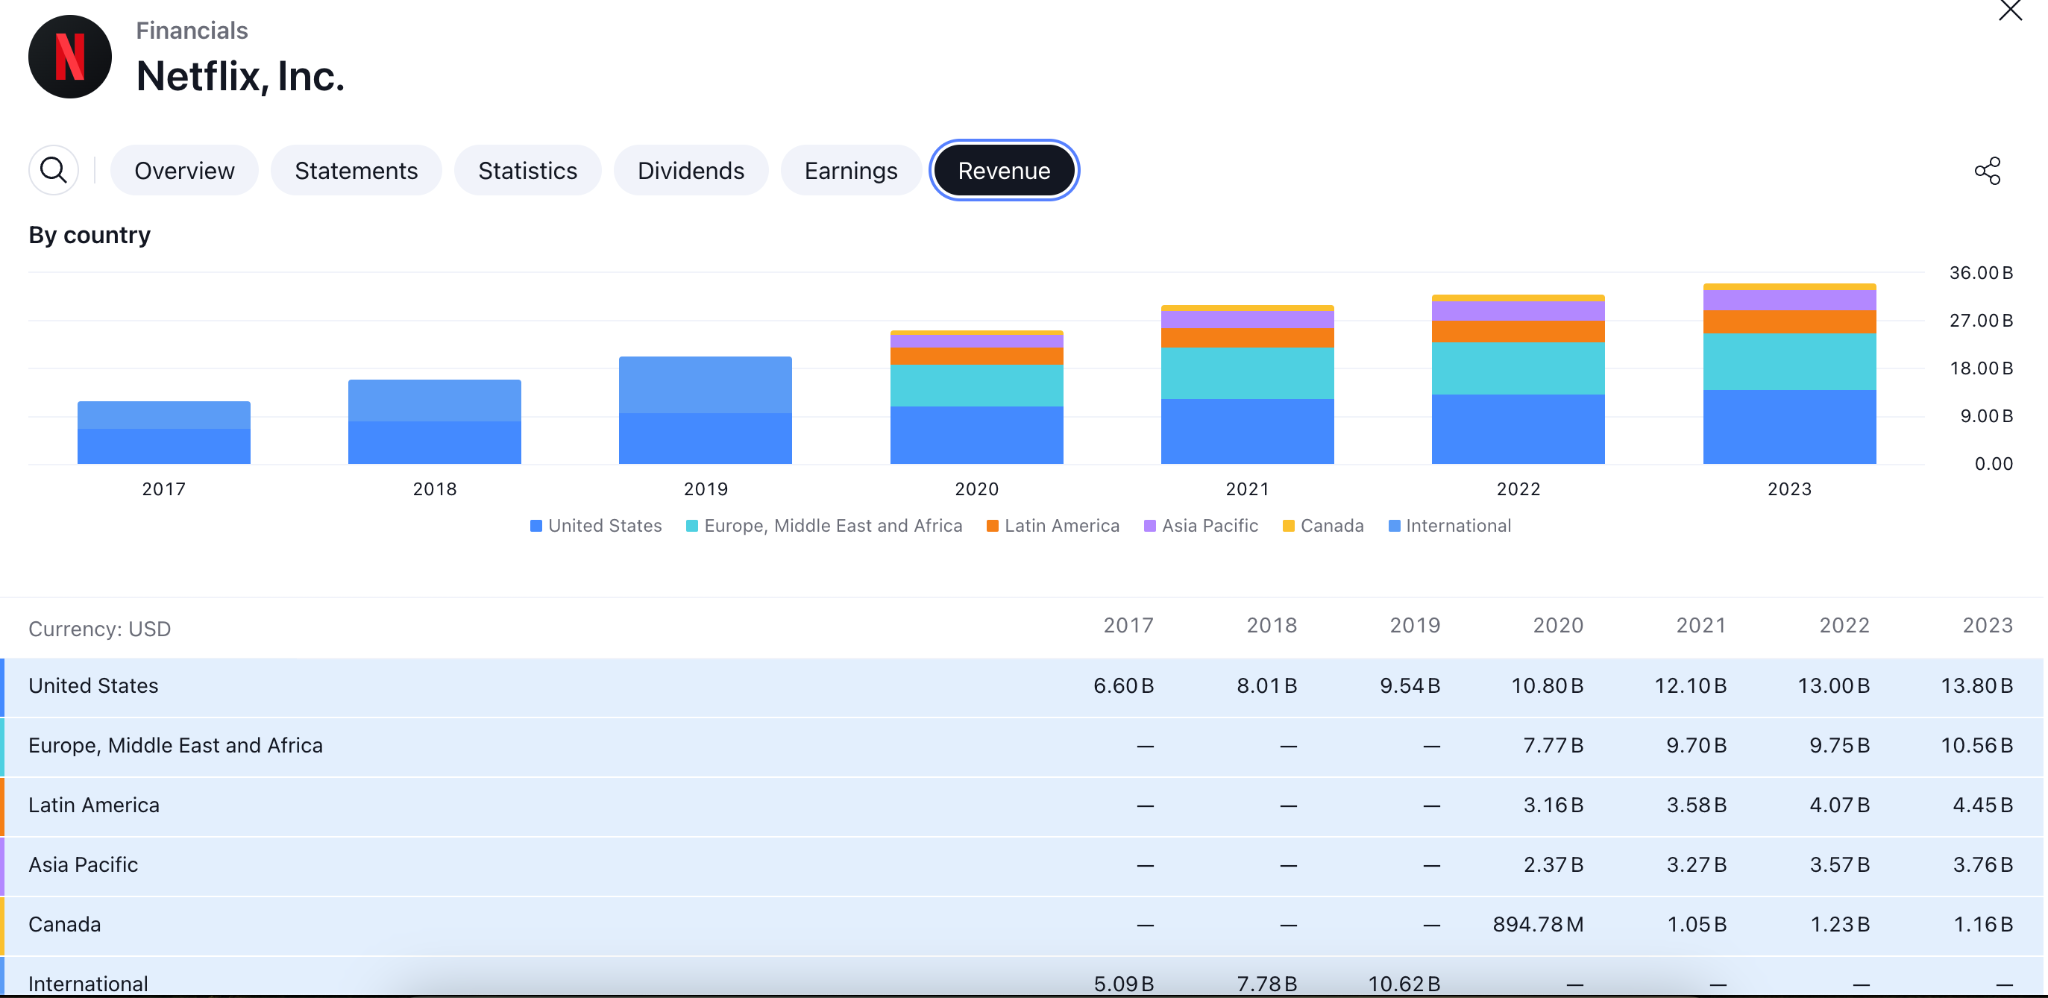Screen dimensions: 2048x998
Task: Click Latin America 2021 value 3.58 B
Action: (x=1697, y=805)
